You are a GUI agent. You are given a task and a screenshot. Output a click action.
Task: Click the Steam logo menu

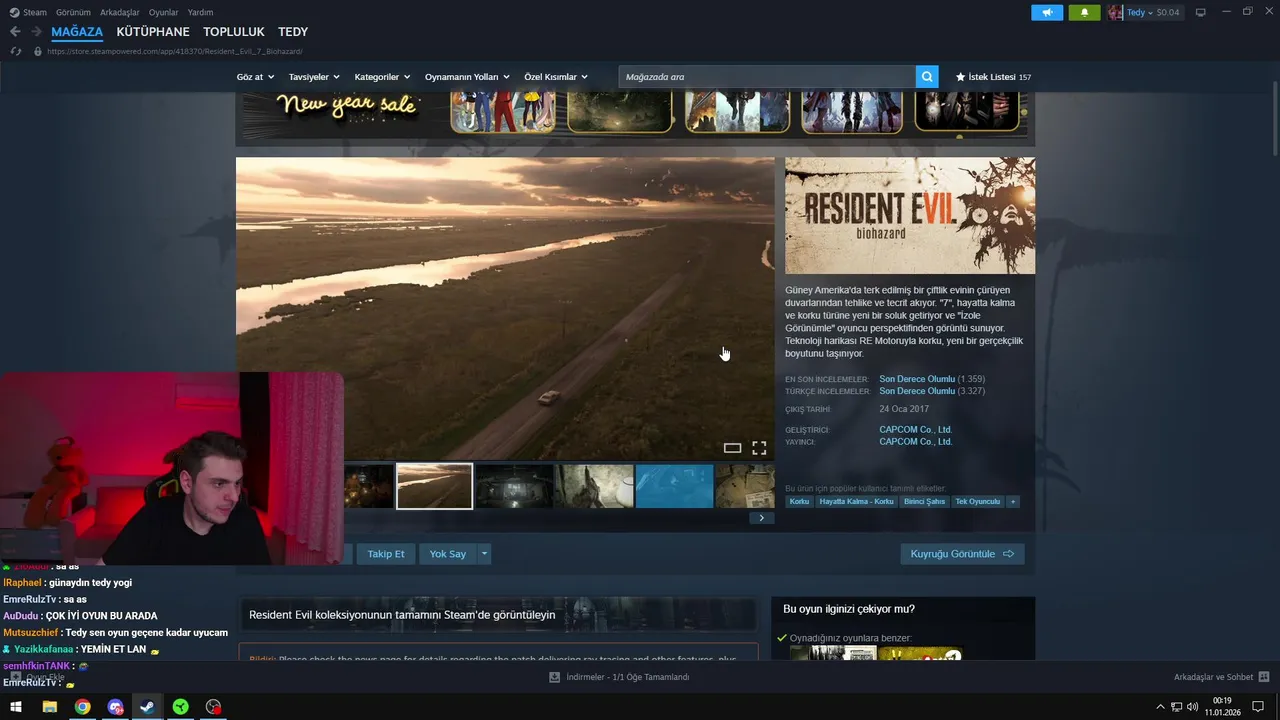[x=28, y=13]
